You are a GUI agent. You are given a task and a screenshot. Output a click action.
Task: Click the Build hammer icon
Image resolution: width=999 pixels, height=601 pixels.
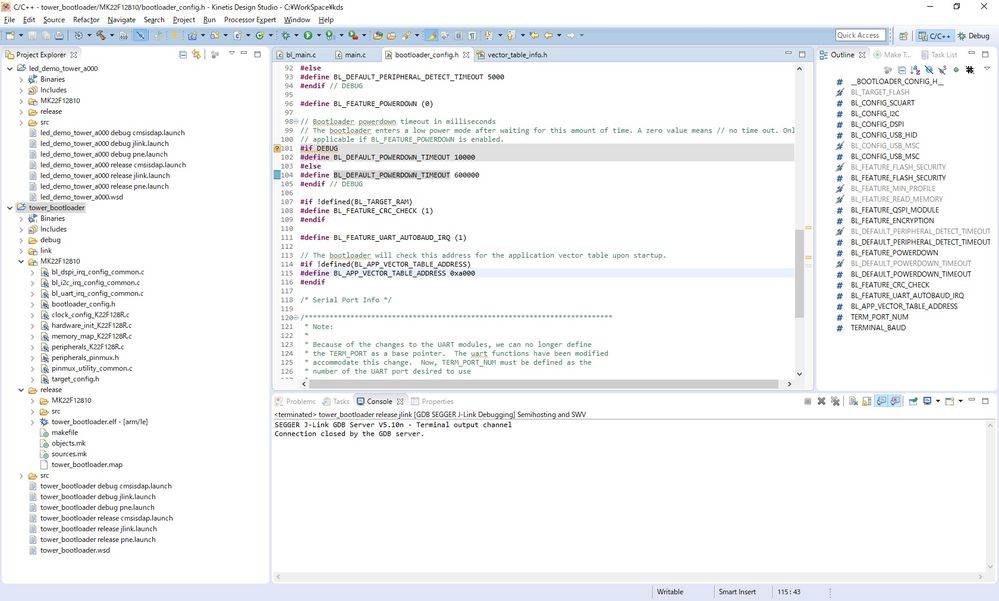[100, 36]
